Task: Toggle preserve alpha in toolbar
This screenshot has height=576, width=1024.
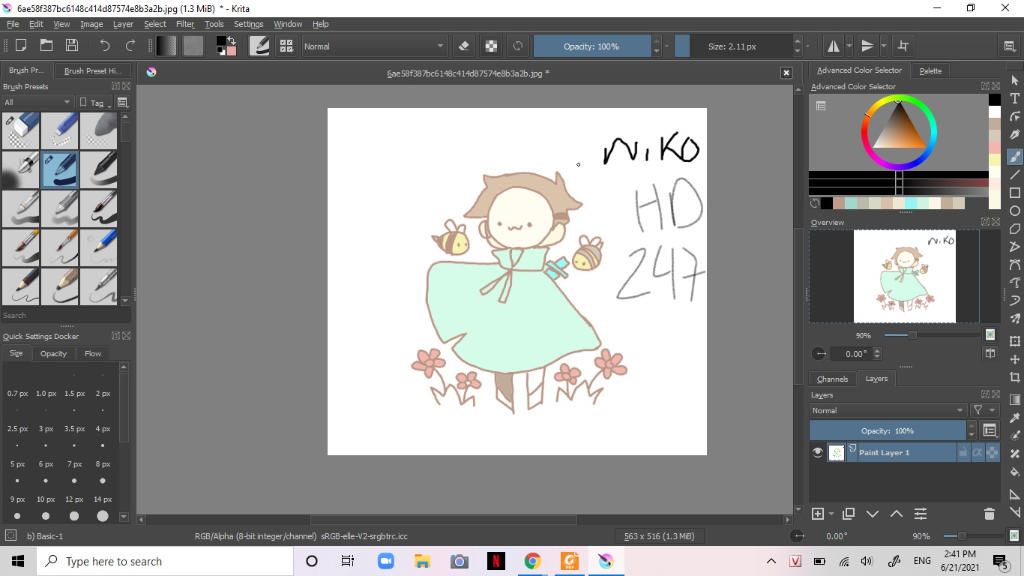Action: [491, 46]
